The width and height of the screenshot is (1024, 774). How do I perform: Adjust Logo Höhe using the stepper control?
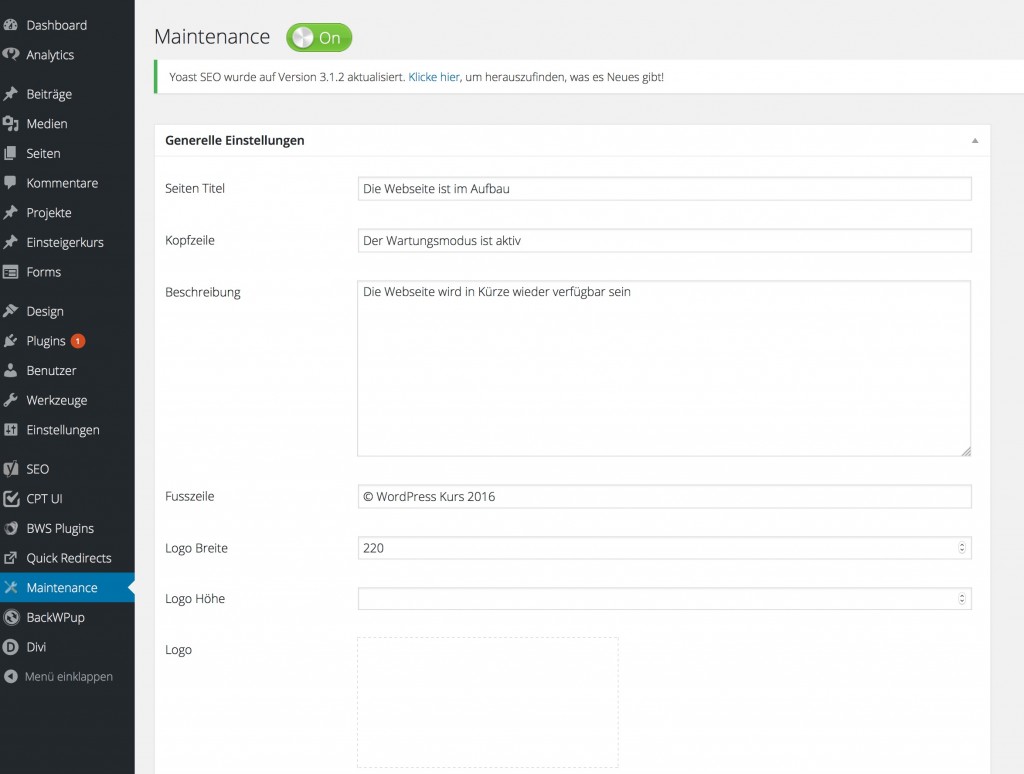coord(963,598)
